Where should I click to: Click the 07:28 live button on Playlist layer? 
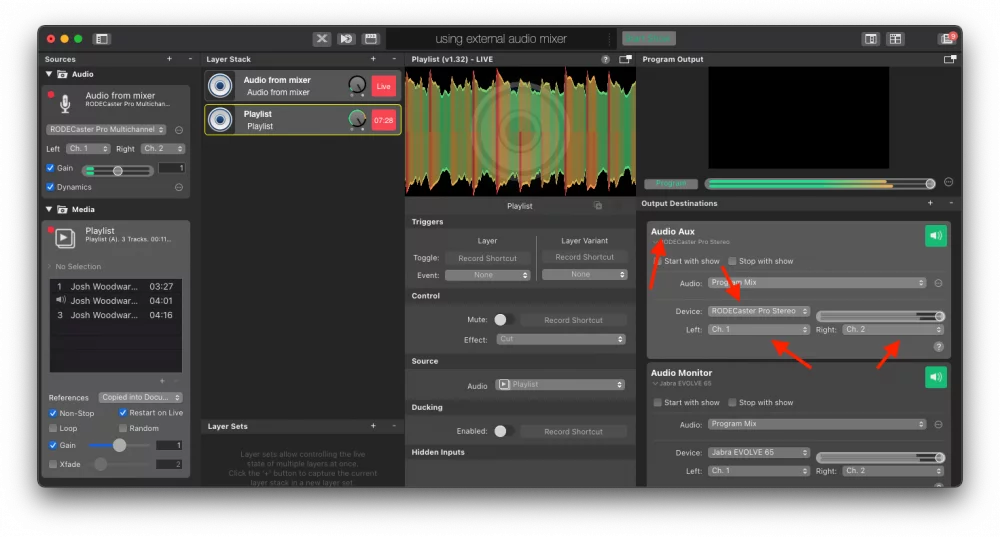(383, 120)
